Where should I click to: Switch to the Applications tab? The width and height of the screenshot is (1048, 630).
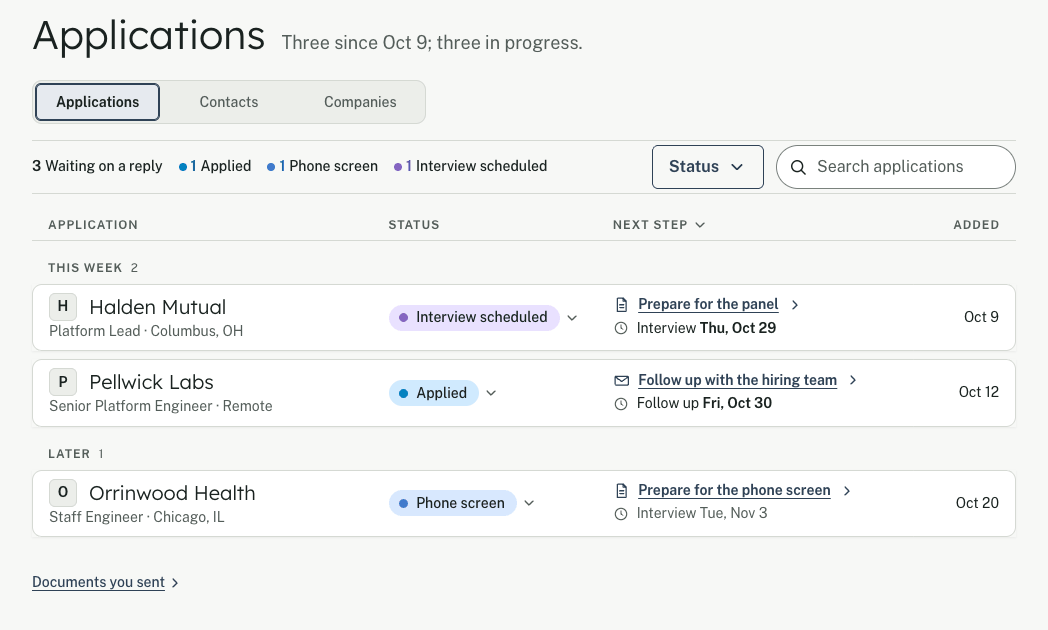click(x=98, y=102)
